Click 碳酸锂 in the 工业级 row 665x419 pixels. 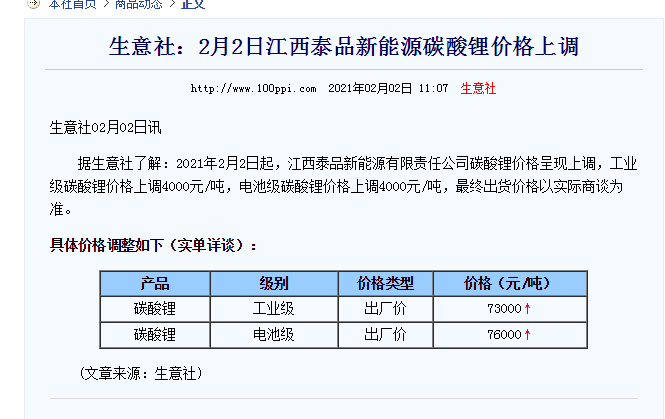155,309
